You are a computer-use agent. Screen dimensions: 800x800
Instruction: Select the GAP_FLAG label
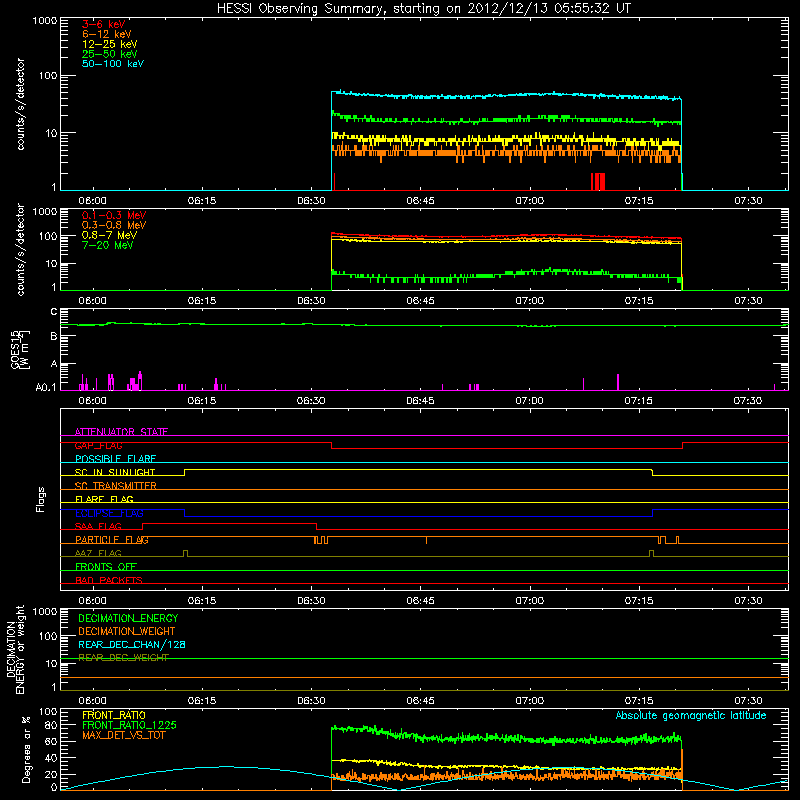tap(98, 445)
